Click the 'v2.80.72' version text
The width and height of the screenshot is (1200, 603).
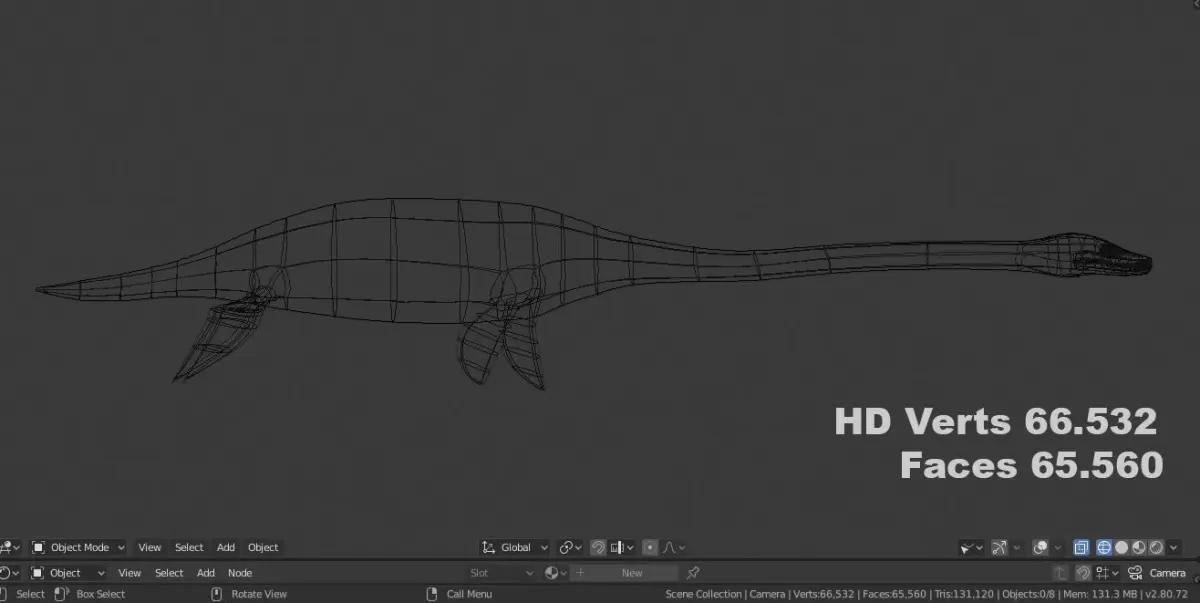1167,594
